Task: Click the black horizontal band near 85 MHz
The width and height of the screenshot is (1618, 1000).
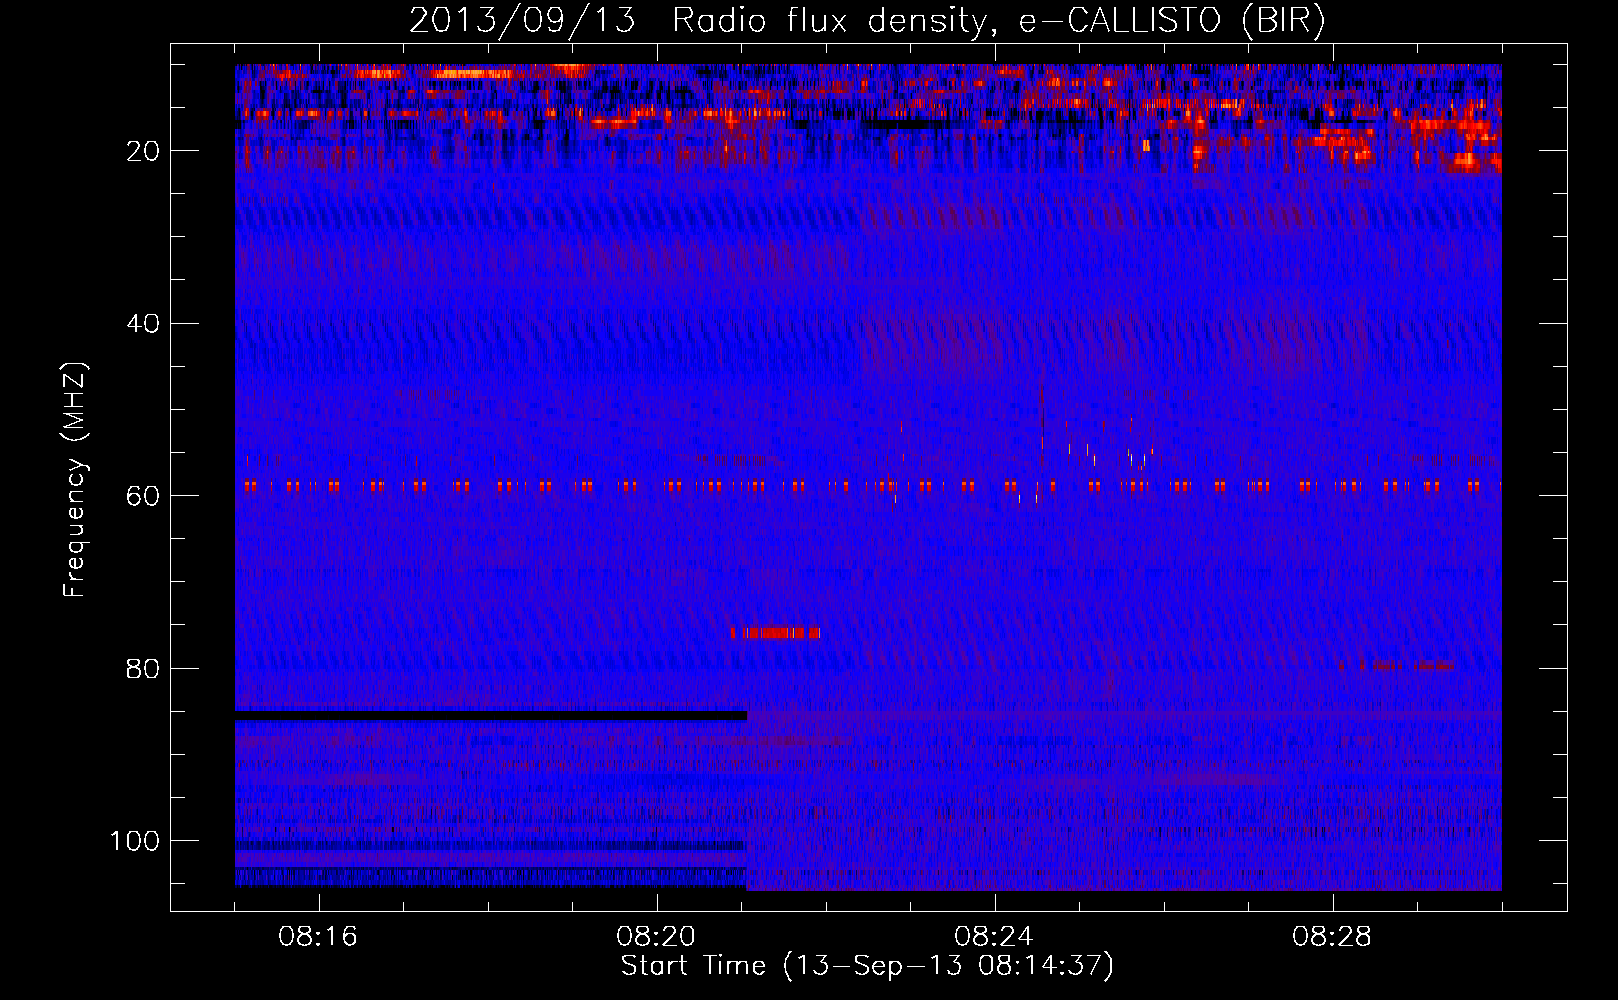Action: click(x=491, y=716)
